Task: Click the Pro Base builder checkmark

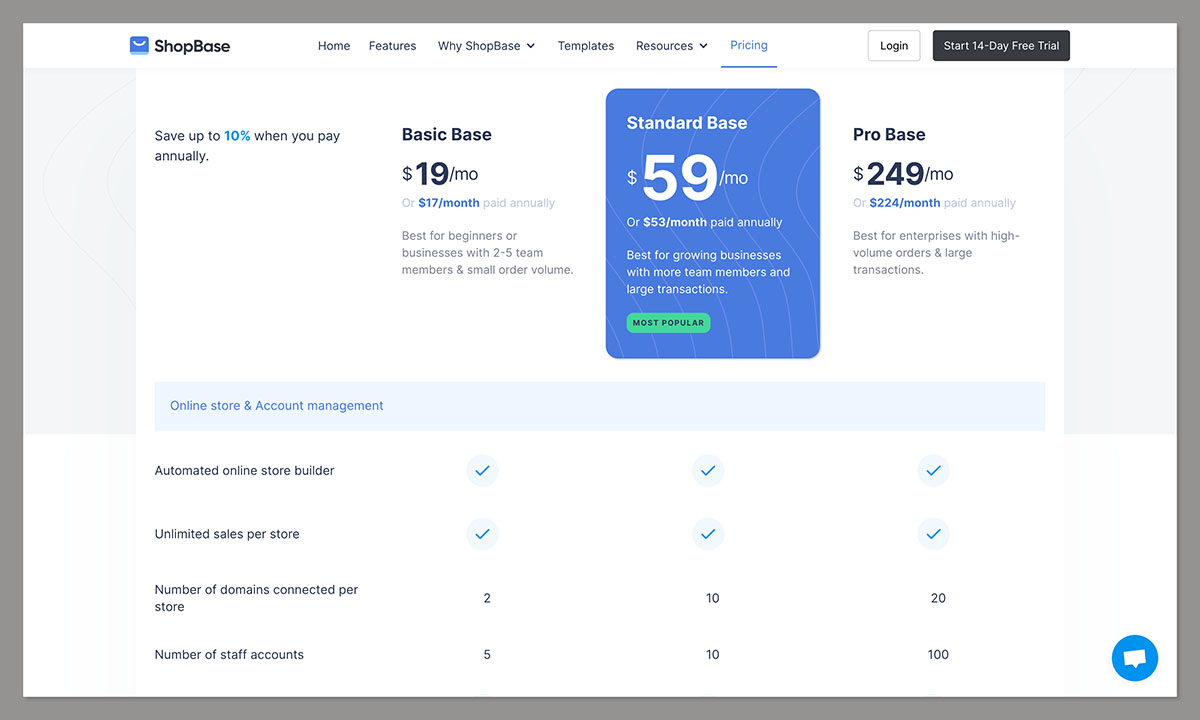Action: 933,470
